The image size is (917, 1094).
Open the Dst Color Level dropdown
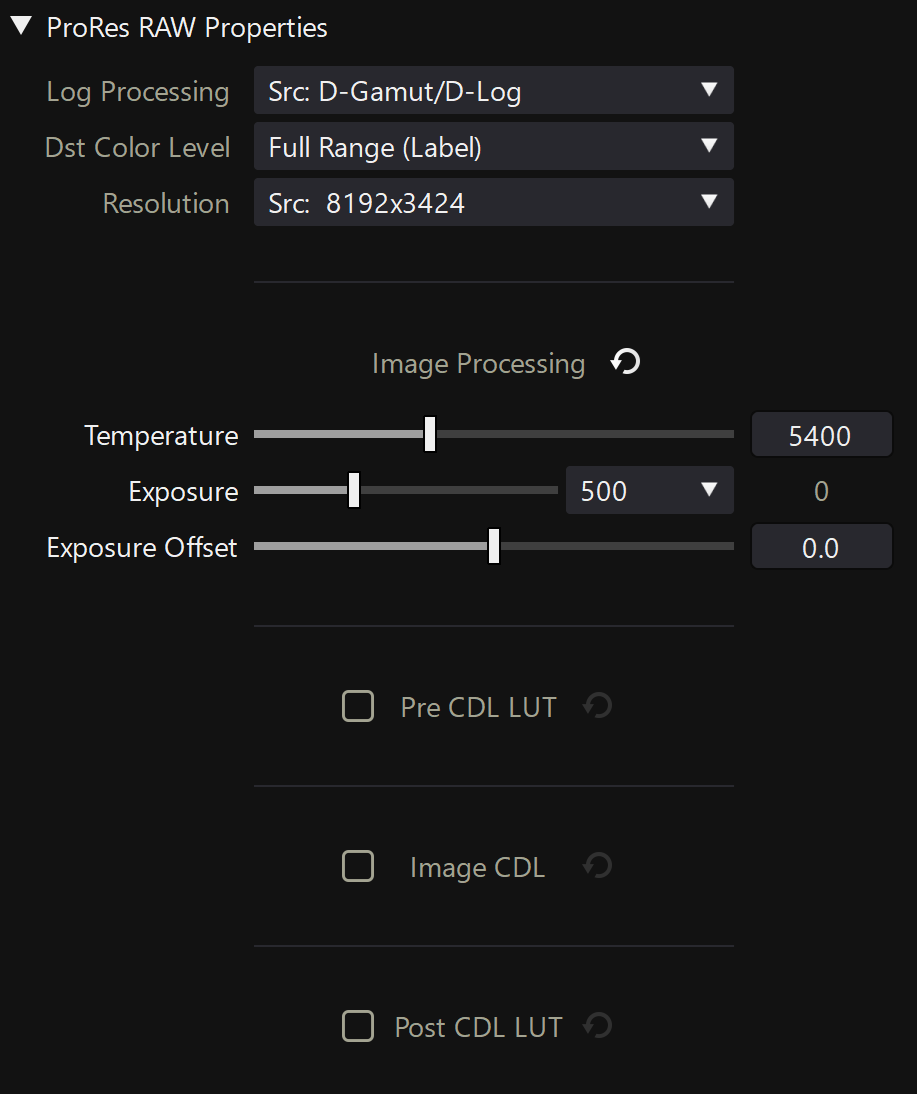coord(493,147)
